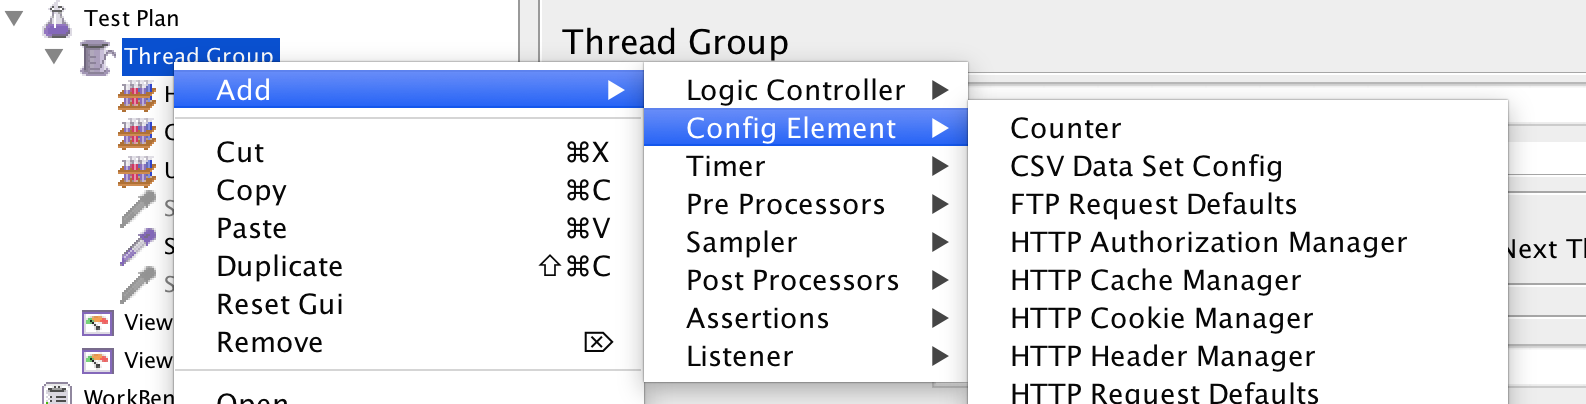Select the first red sampler icon under Thread Group
1586x404 pixels.
(x=137, y=96)
